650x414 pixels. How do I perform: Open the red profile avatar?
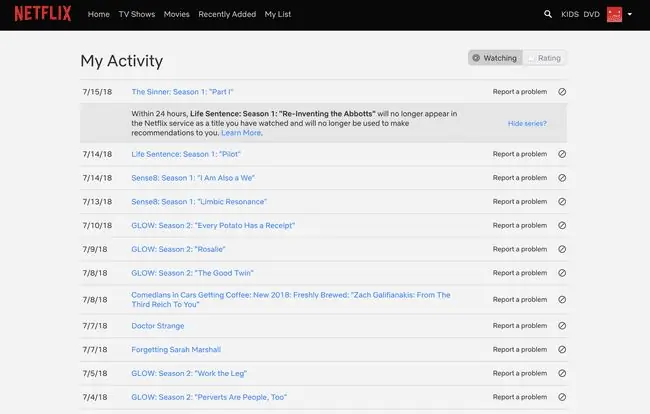pos(614,14)
